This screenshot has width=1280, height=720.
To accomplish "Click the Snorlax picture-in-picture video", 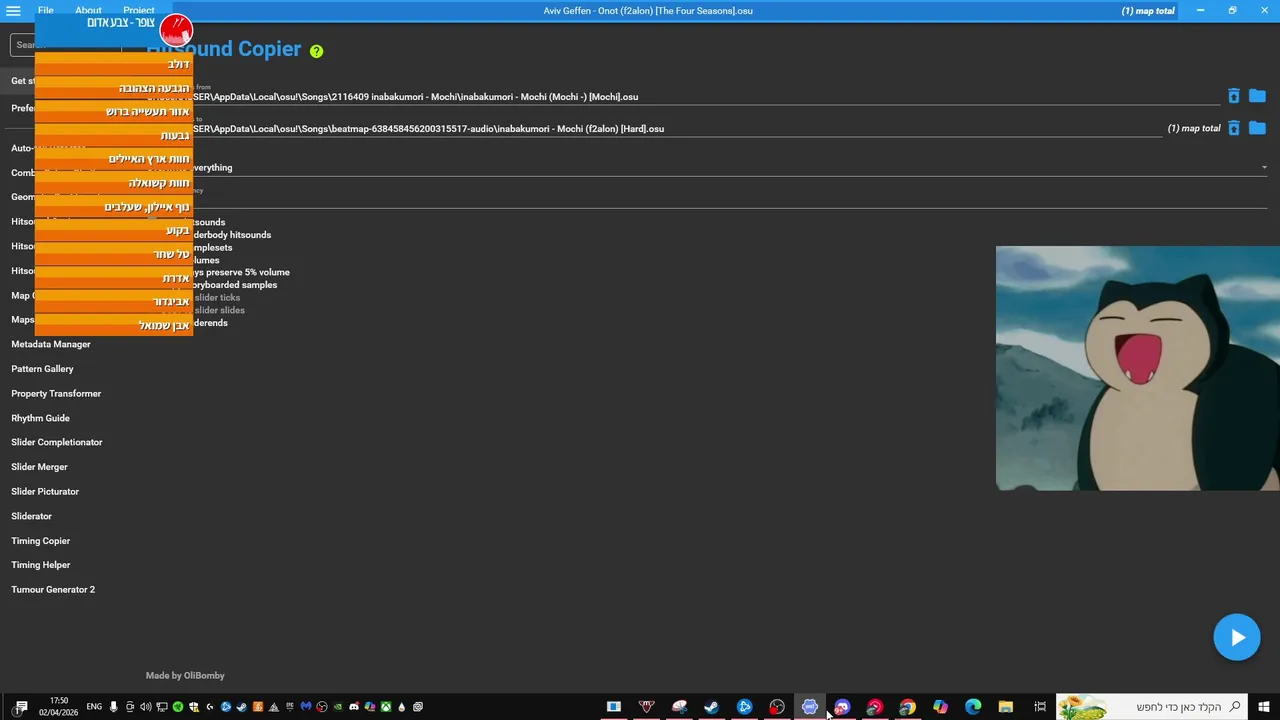I will 1138,368.
